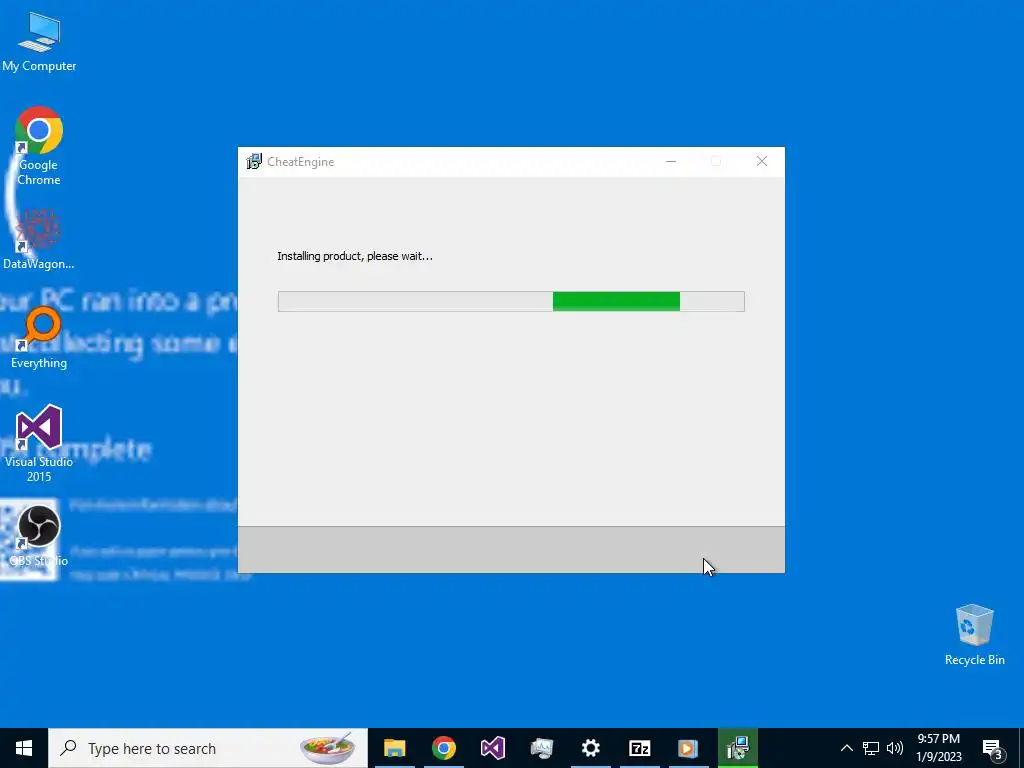Switch to Chrome in the taskbar
1024x768 pixels.
[x=443, y=748]
